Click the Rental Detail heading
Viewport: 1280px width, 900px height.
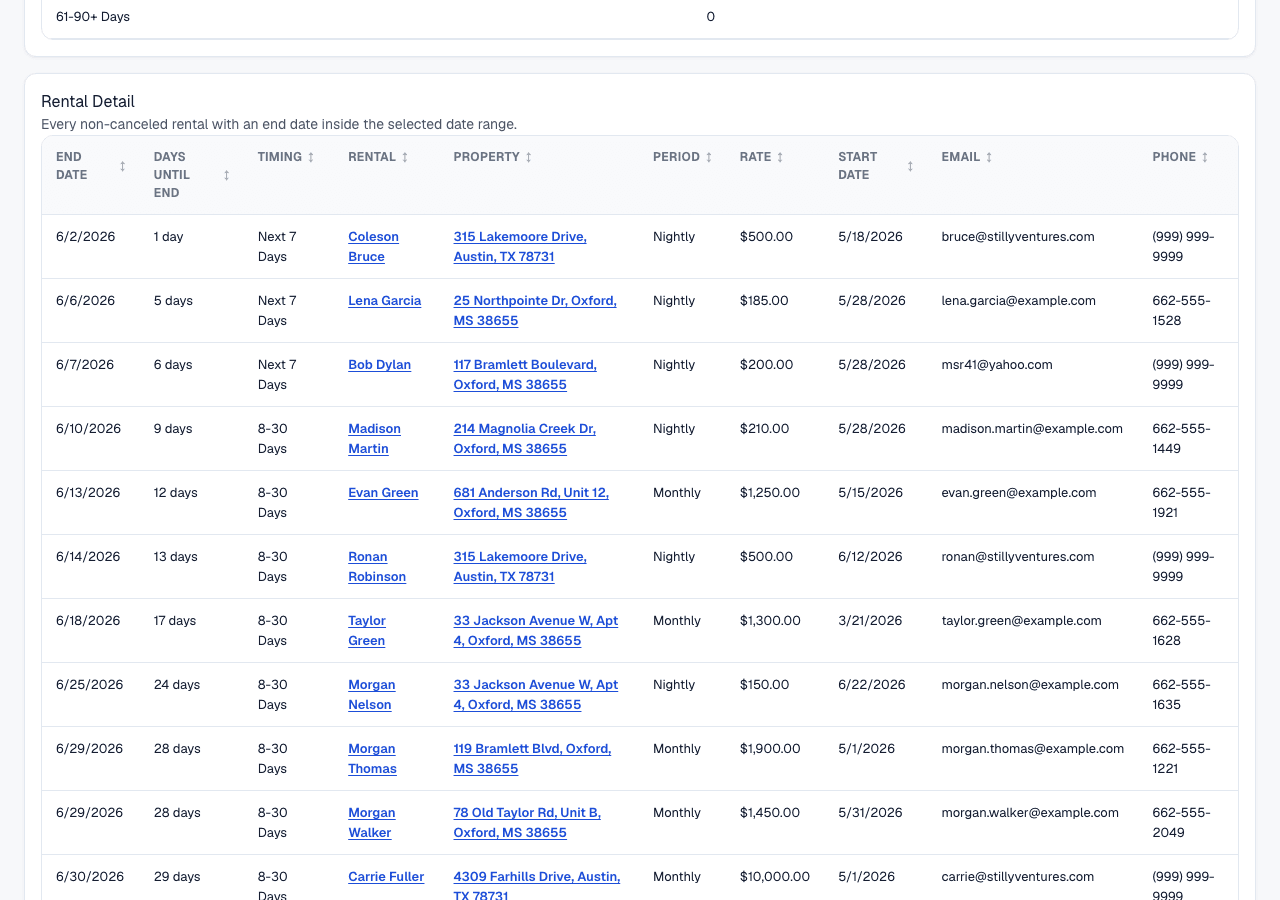coord(88,101)
